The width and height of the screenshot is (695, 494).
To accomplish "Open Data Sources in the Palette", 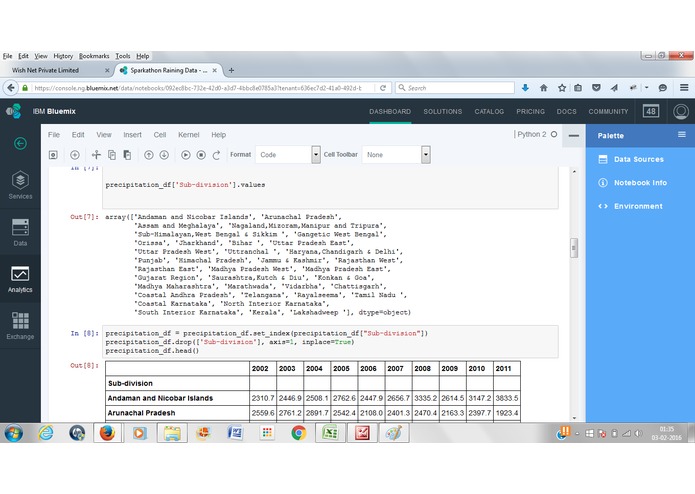I will click(631, 159).
